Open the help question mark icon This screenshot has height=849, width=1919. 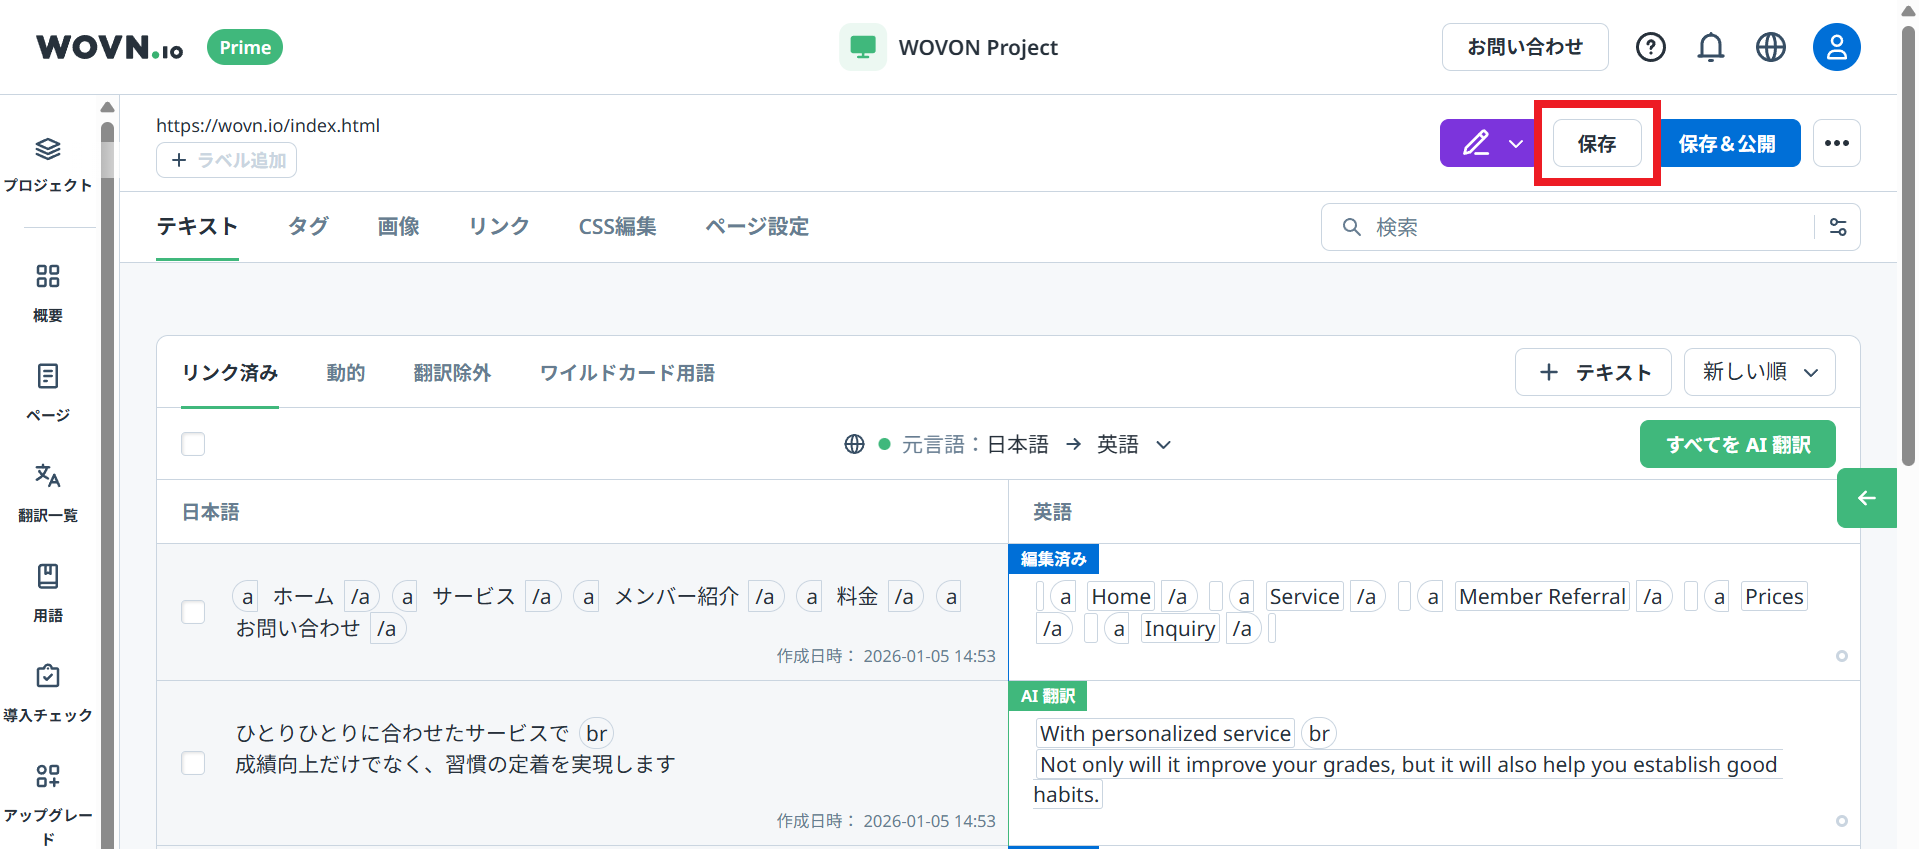click(1650, 47)
